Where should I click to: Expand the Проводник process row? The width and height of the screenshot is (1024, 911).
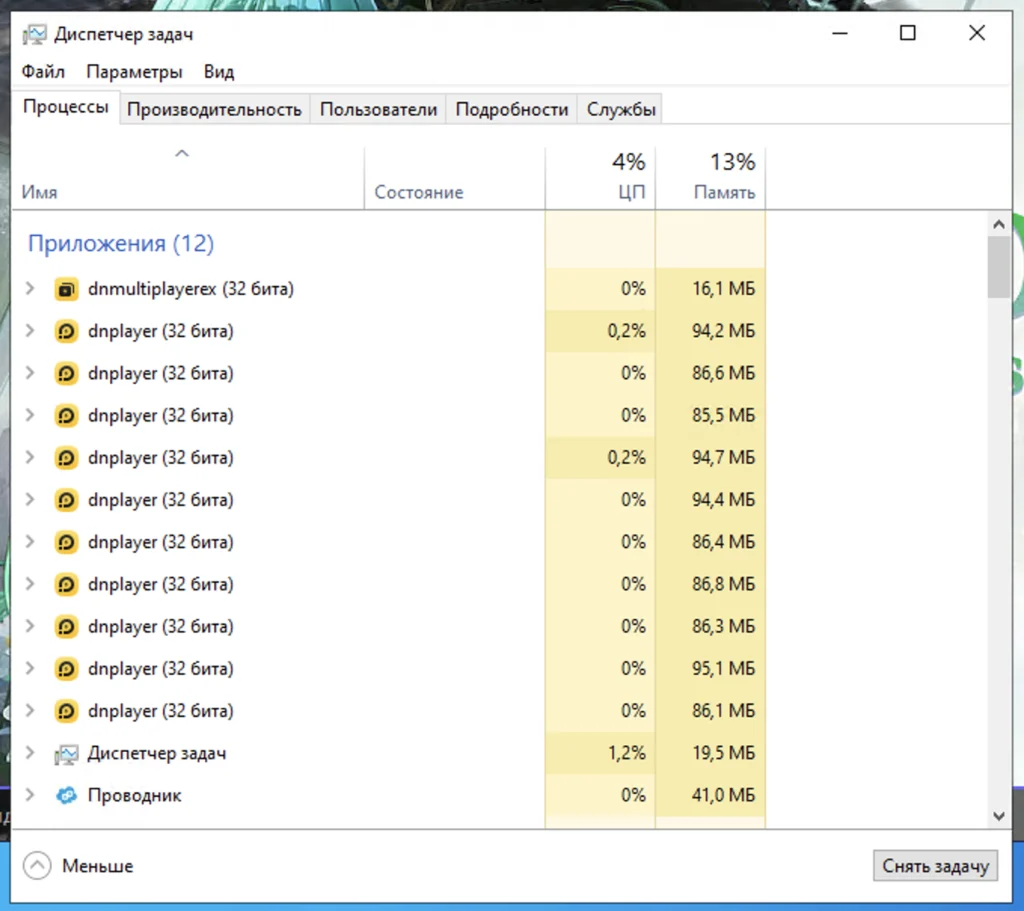(29, 795)
